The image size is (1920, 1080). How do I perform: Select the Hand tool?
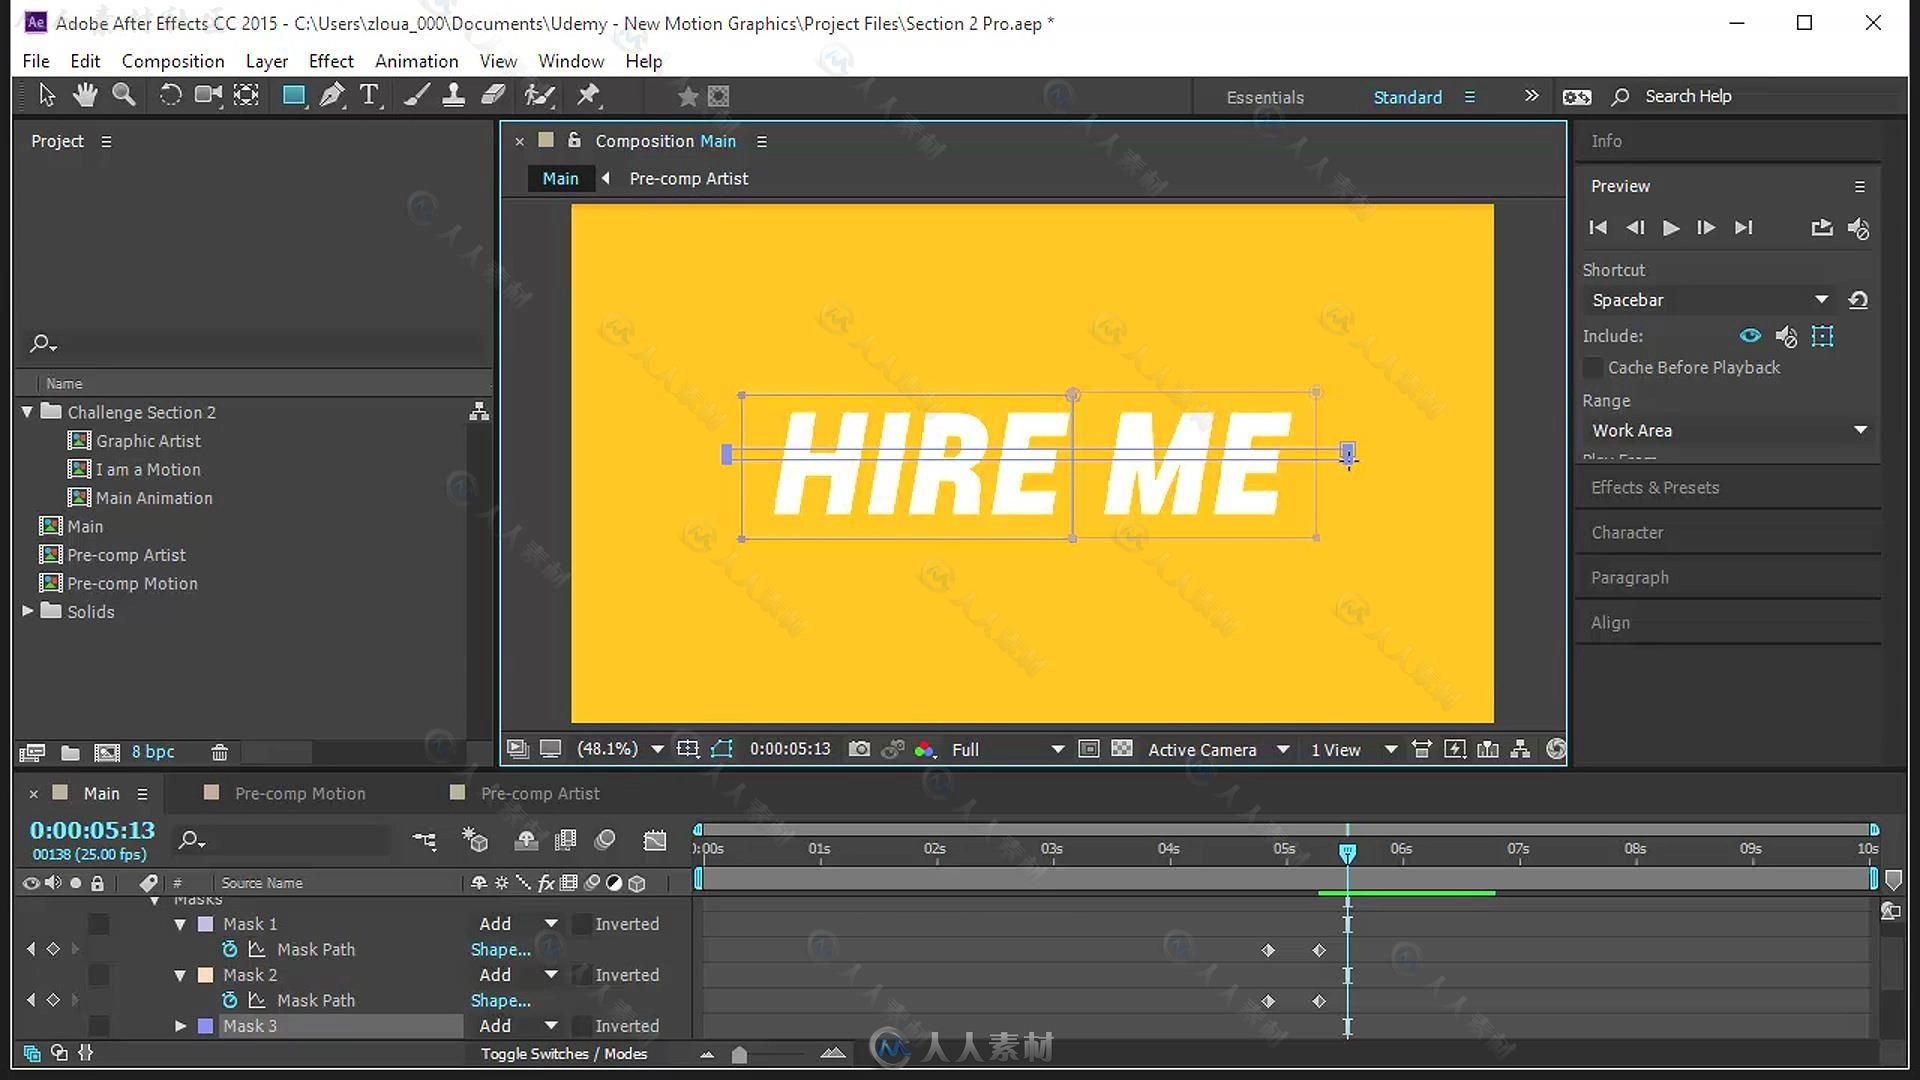click(85, 96)
